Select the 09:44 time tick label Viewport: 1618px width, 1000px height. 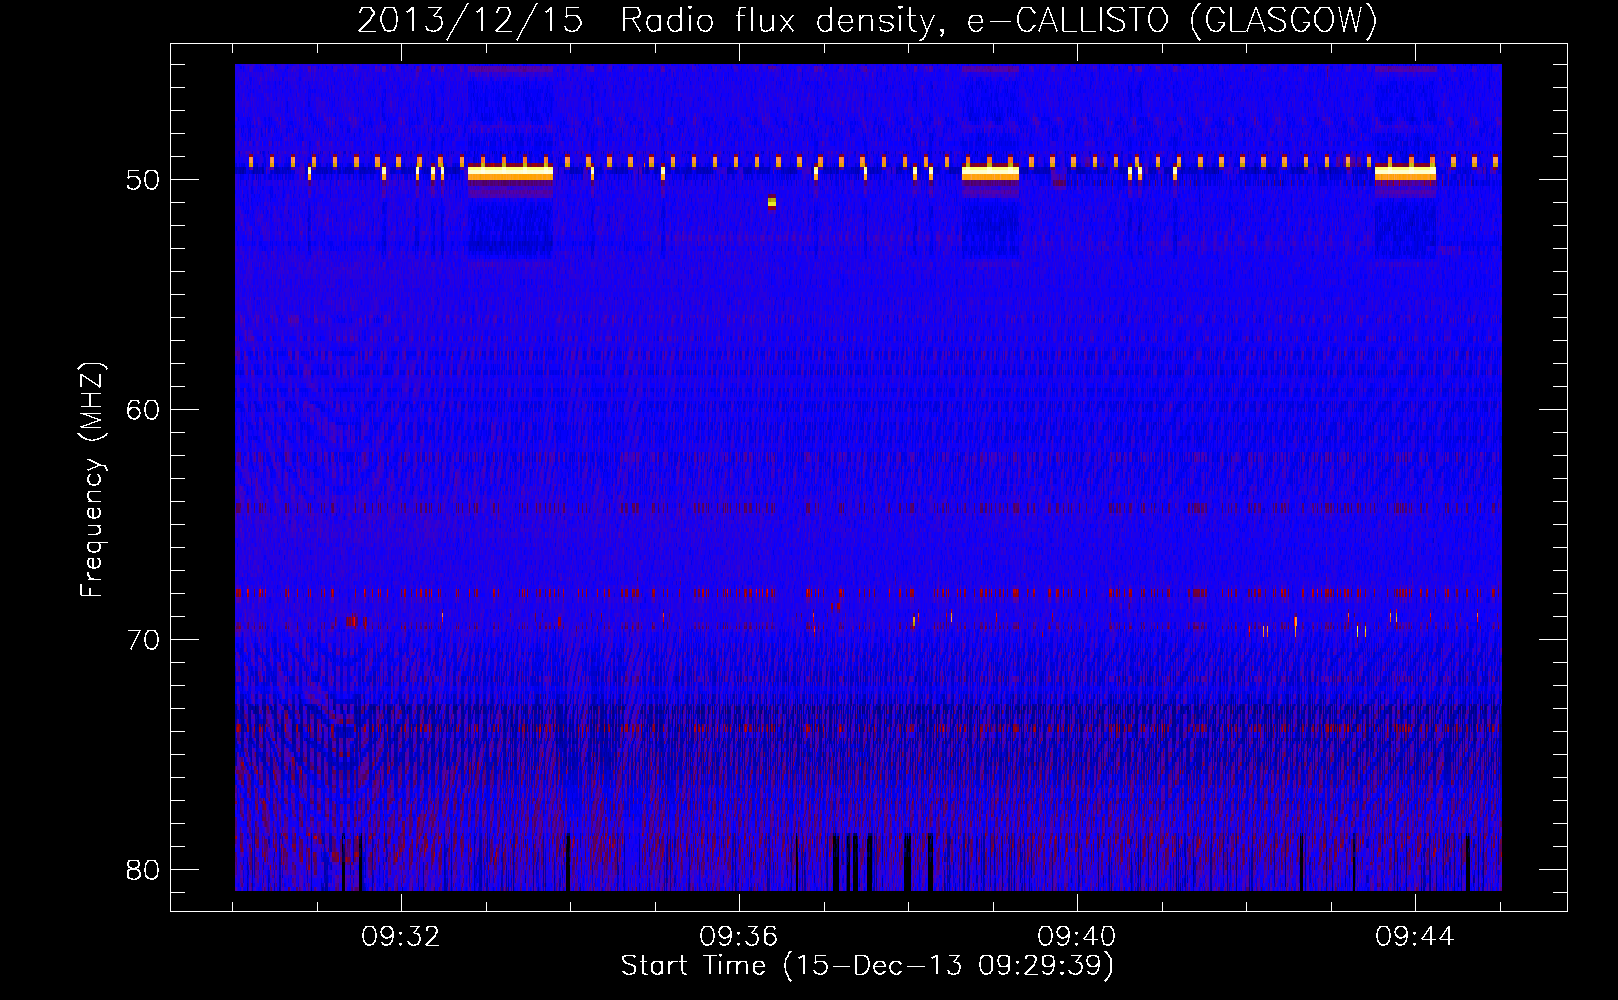[x=1415, y=937]
